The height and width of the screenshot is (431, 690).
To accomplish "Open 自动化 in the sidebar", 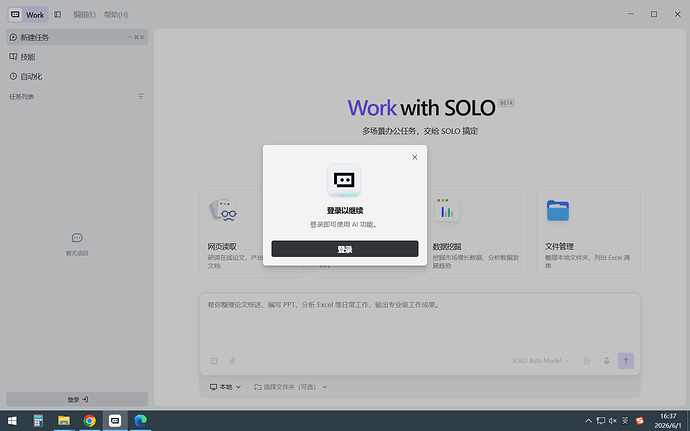I will tap(77, 76).
